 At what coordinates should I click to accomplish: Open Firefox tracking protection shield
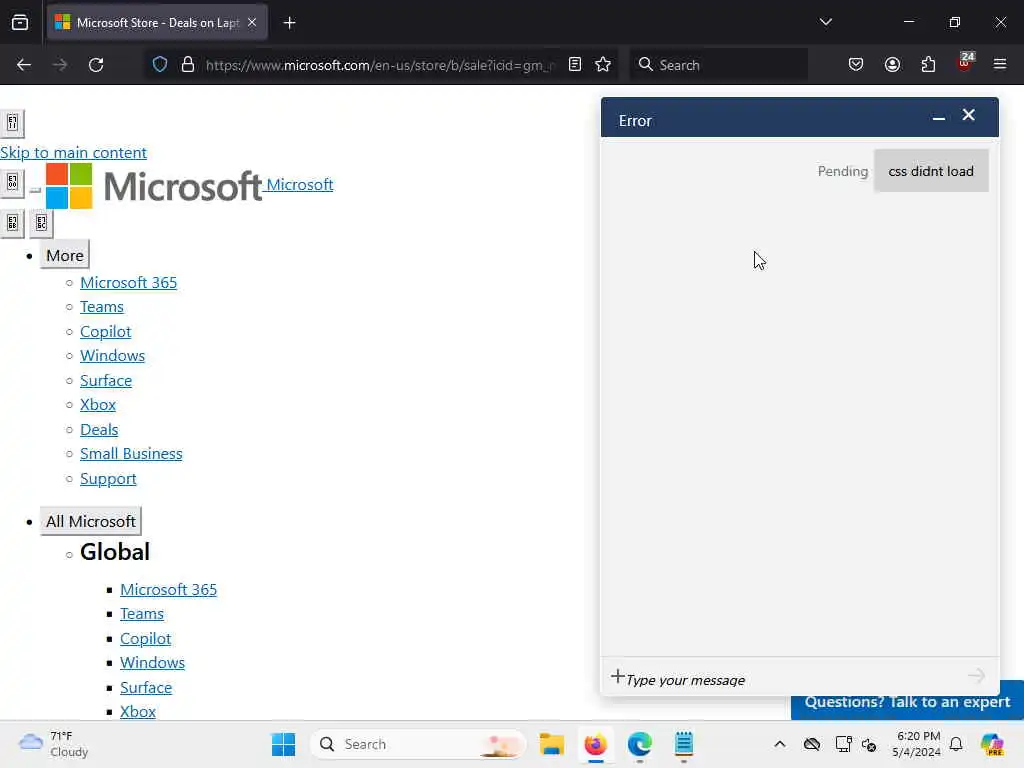pyautogui.click(x=160, y=65)
